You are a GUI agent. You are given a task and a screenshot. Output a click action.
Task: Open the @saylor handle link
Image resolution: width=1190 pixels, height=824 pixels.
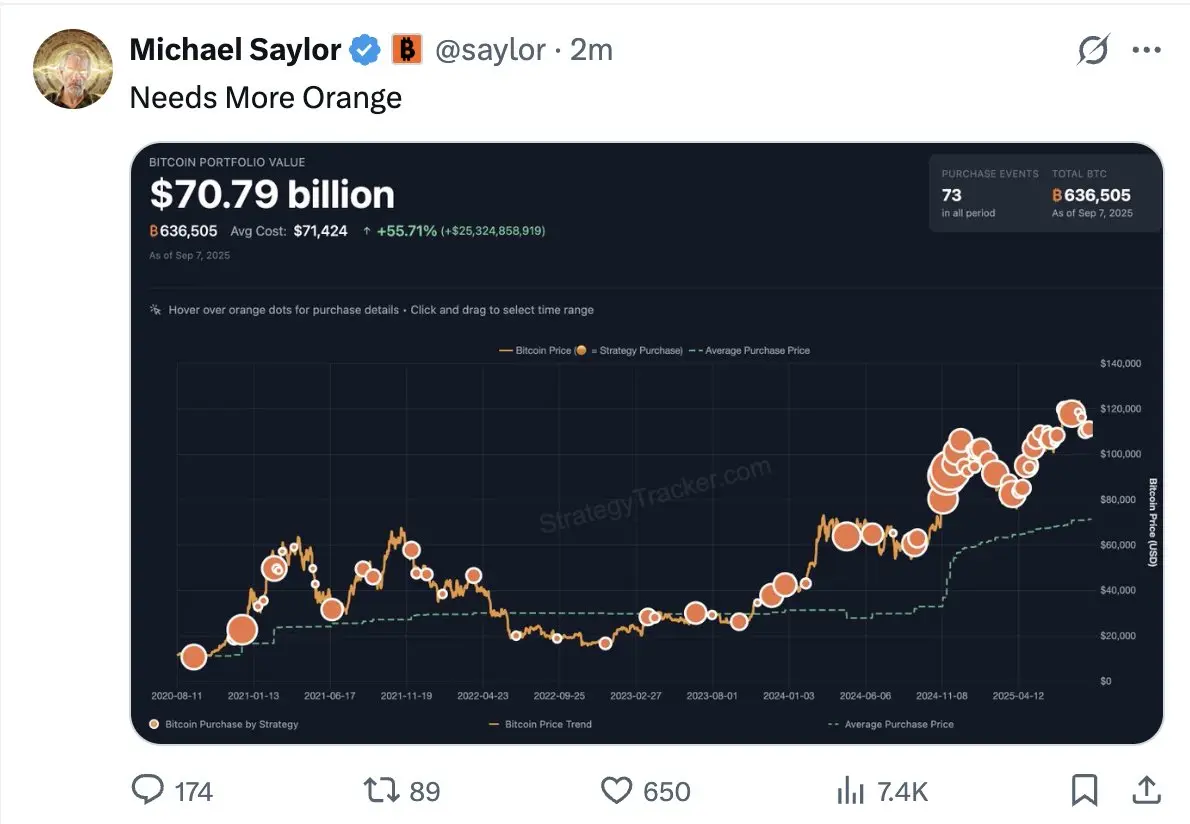click(490, 50)
